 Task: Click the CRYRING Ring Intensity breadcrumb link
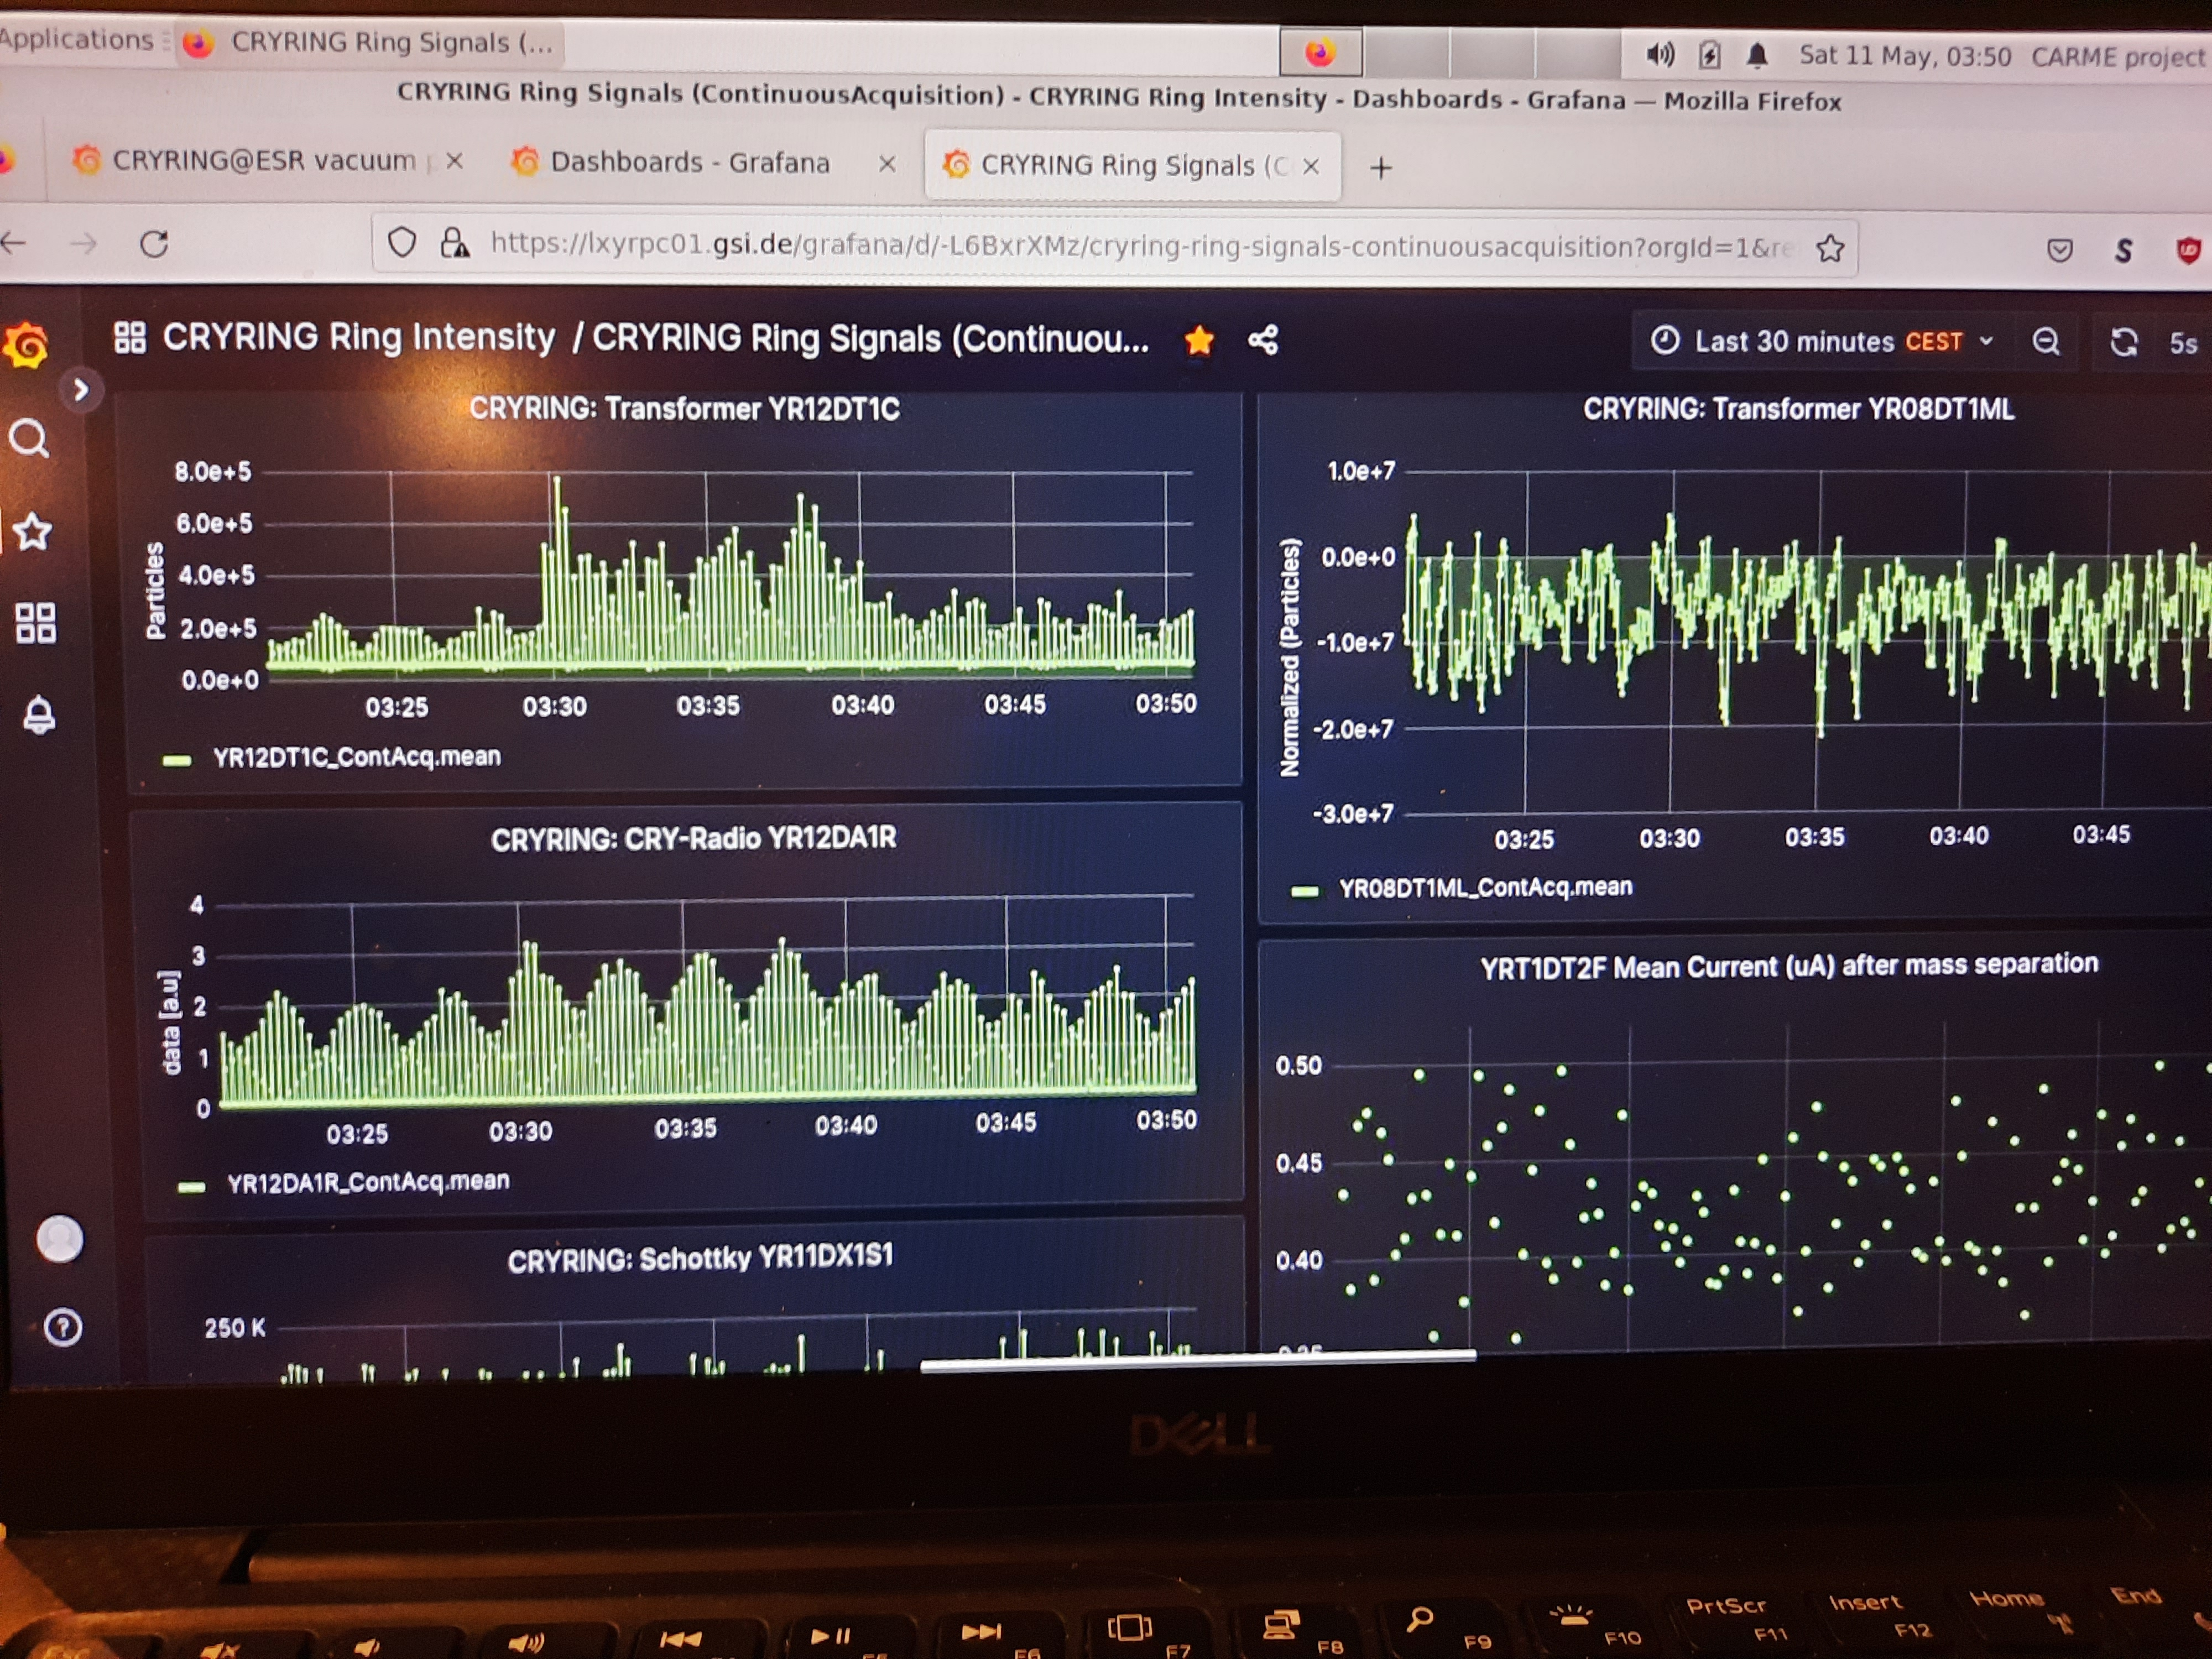(358, 337)
